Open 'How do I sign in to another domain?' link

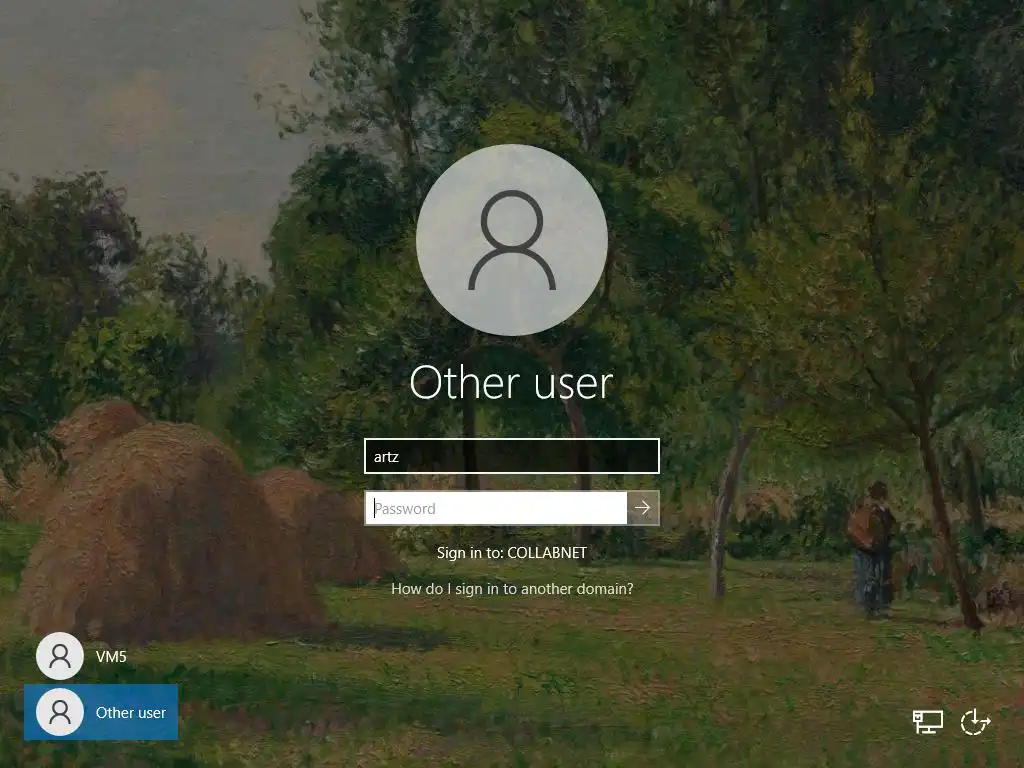coord(512,588)
